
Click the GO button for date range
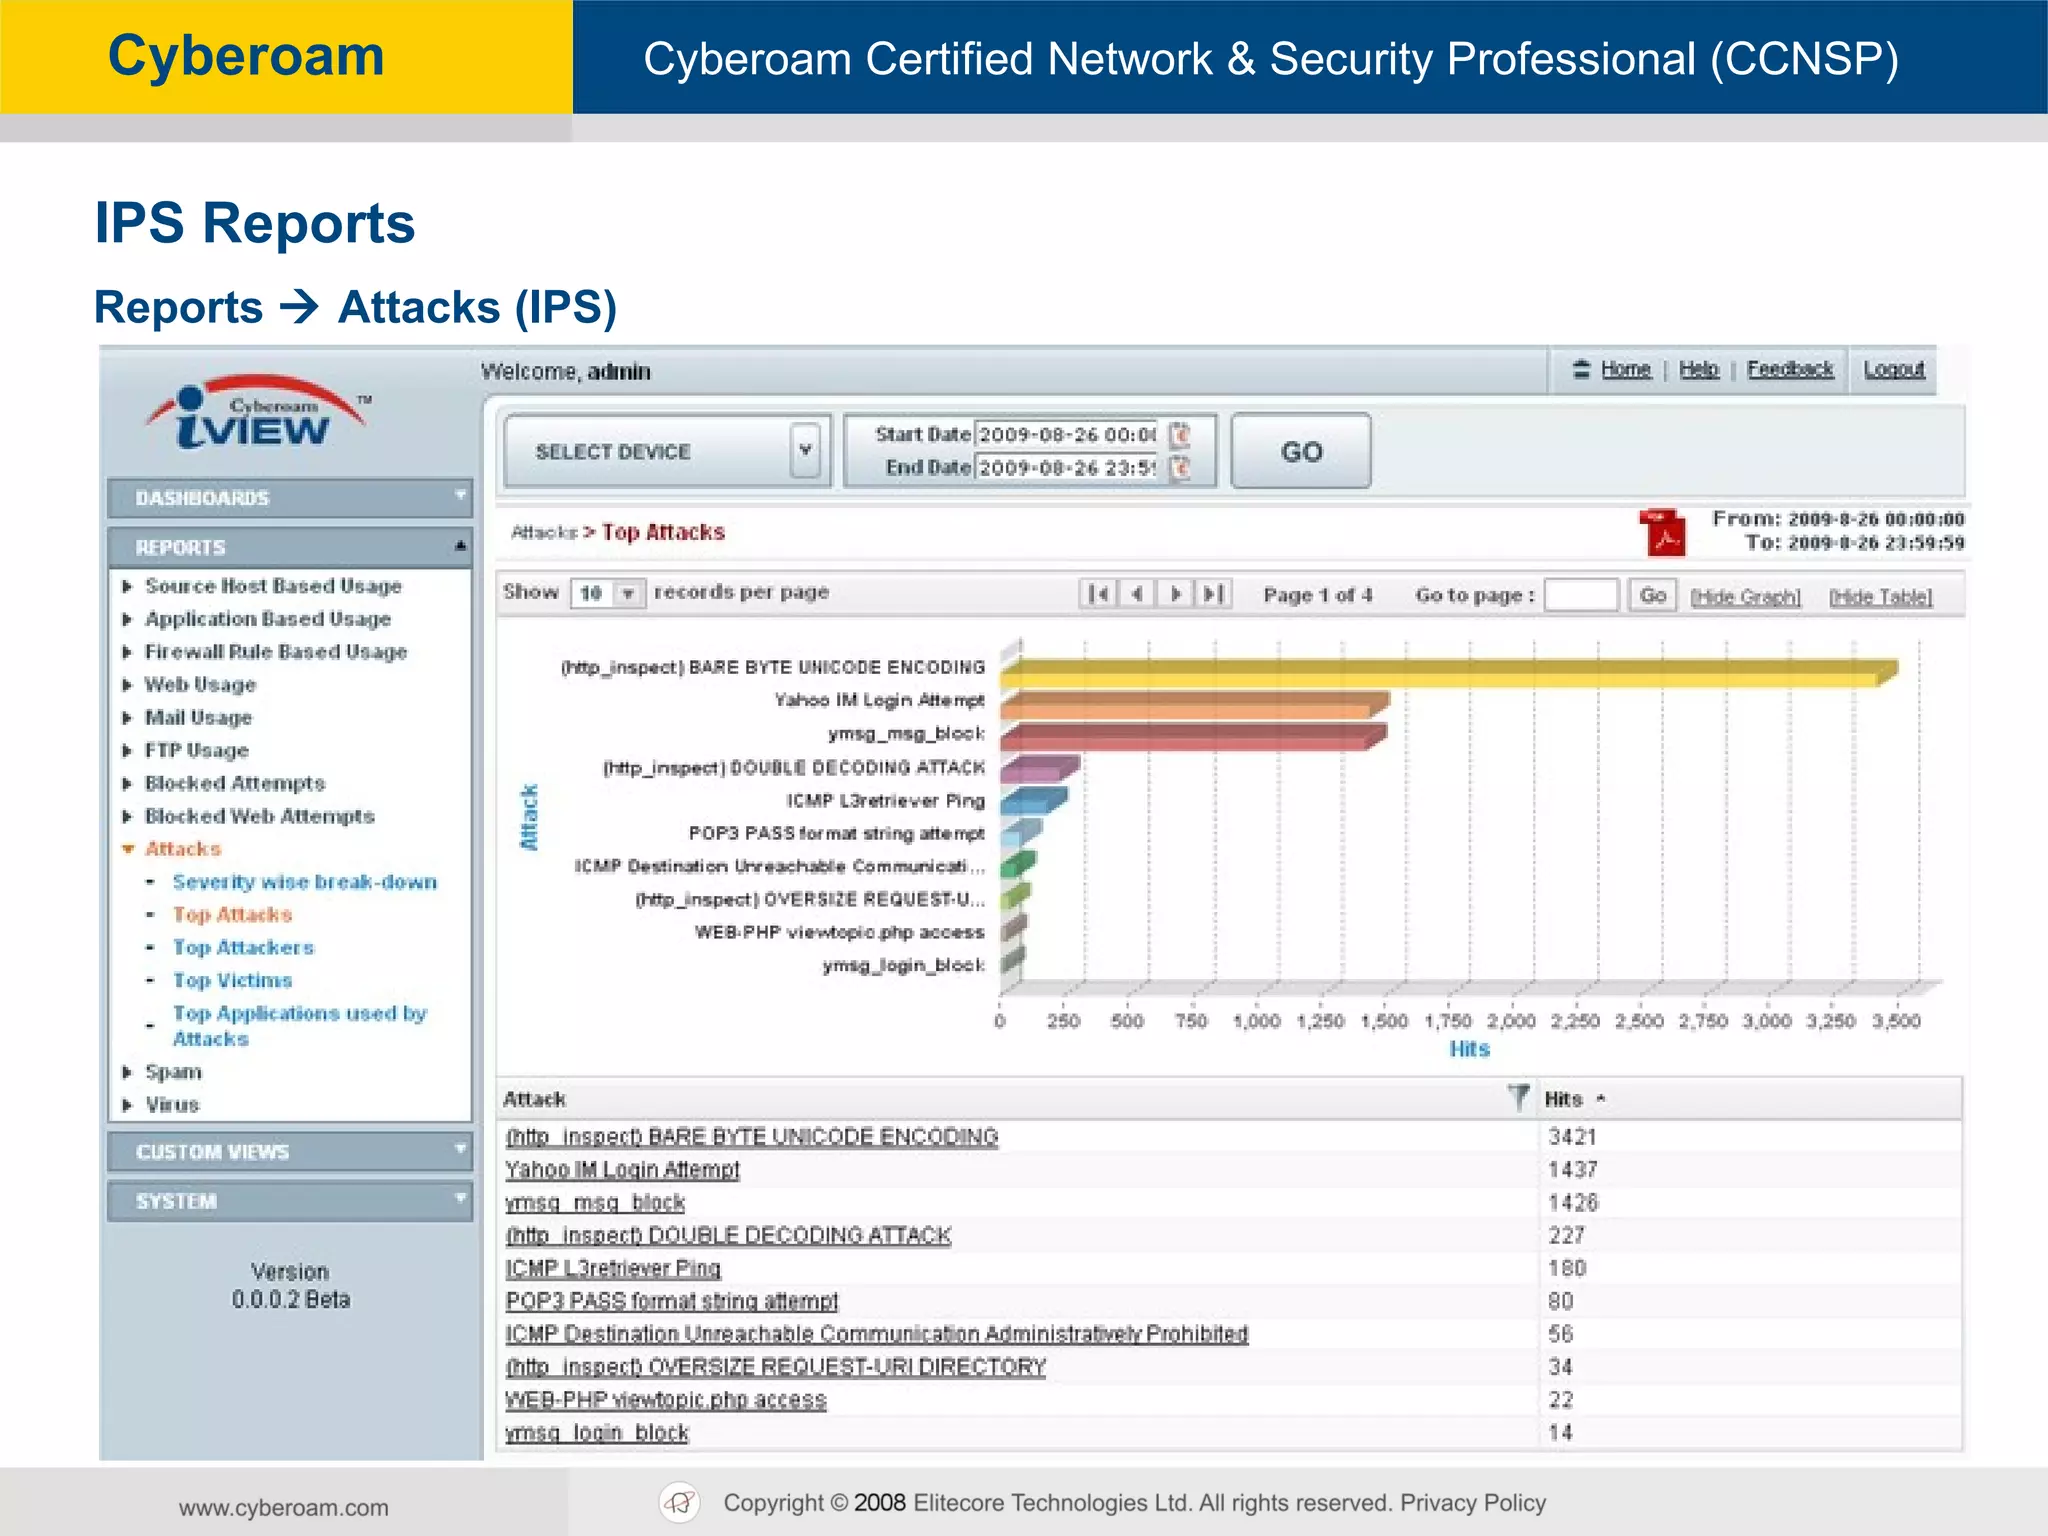click(1301, 451)
